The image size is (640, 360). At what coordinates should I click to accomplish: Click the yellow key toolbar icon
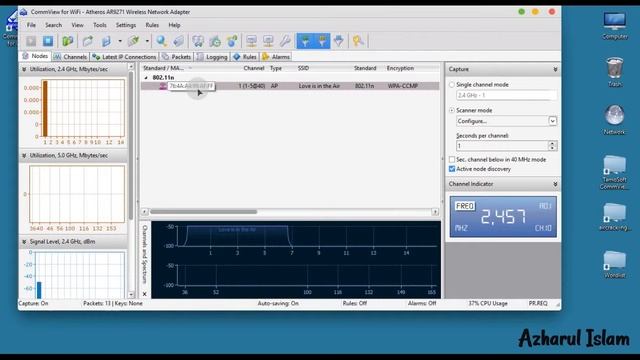(358, 41)
